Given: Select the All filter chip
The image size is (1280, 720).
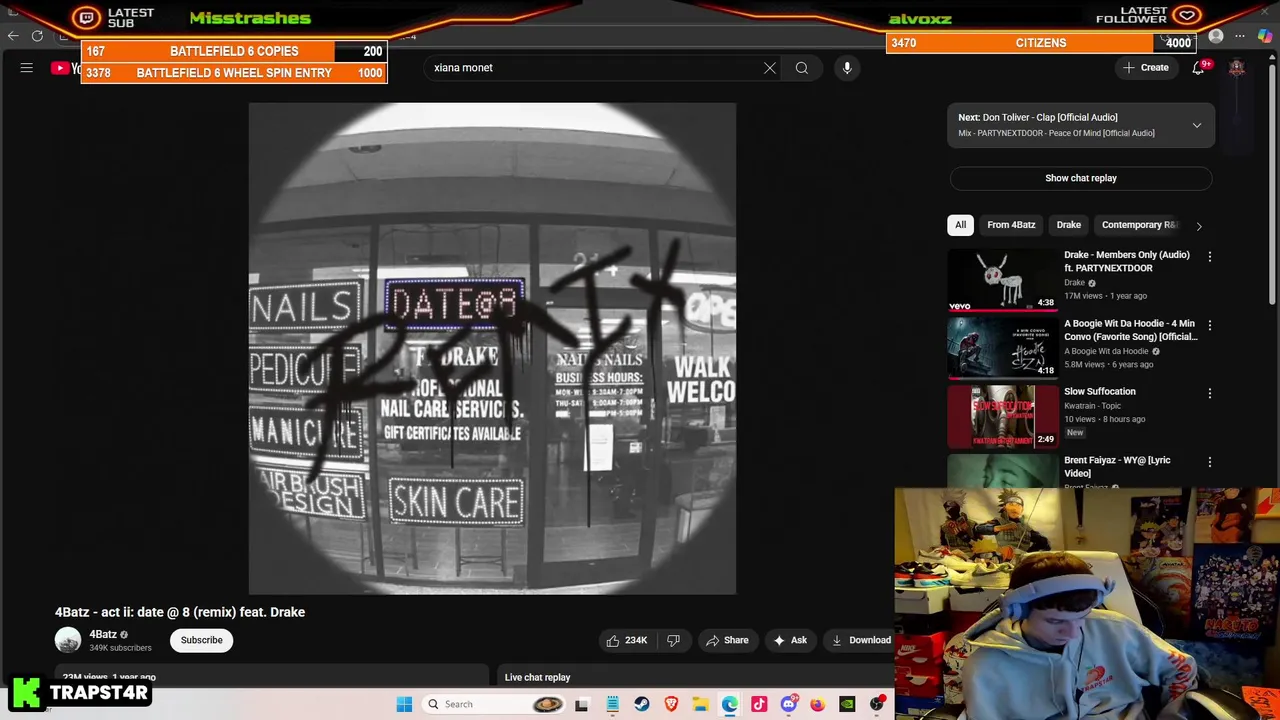Looking at the screenshot, I should click(x=960, y=225).
